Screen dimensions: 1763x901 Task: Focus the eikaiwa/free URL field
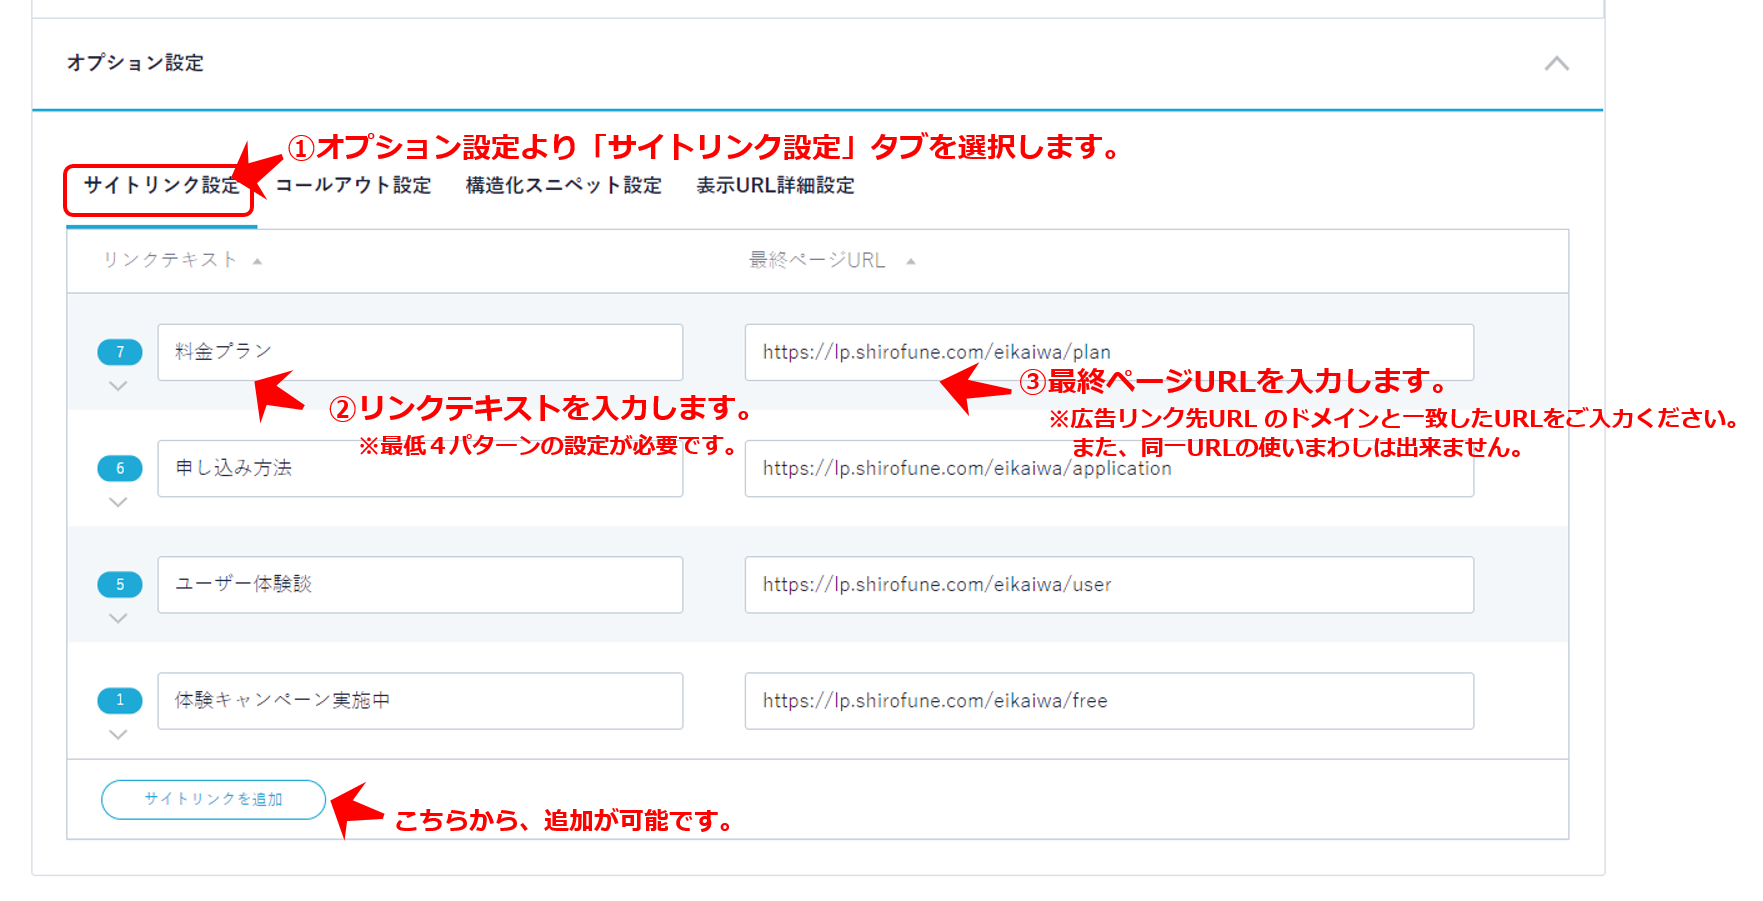pos(1109,700)
